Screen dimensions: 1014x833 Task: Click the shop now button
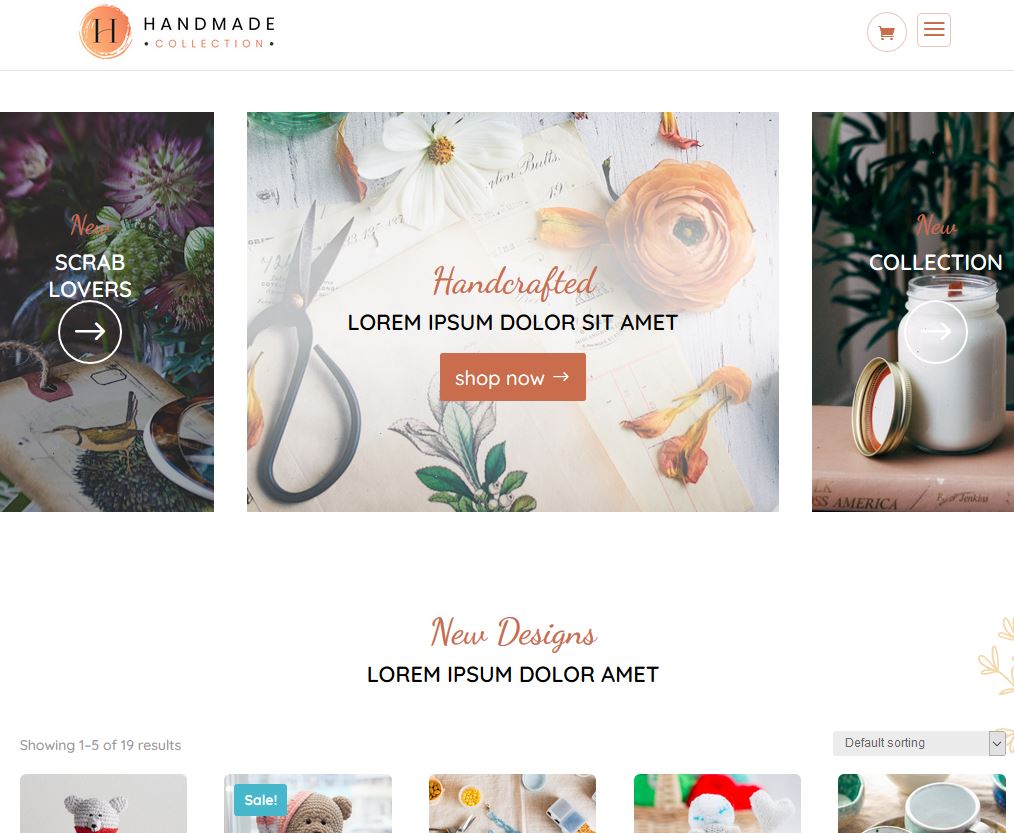point(513,377)
